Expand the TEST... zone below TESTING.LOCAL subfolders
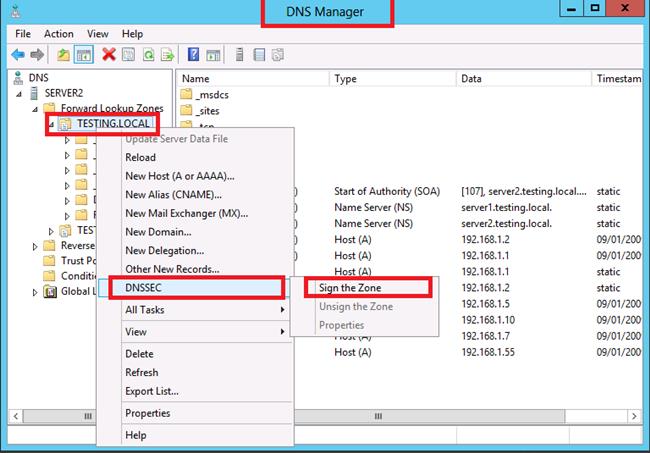This screenshot has width=650, height=453. [51, 231]
